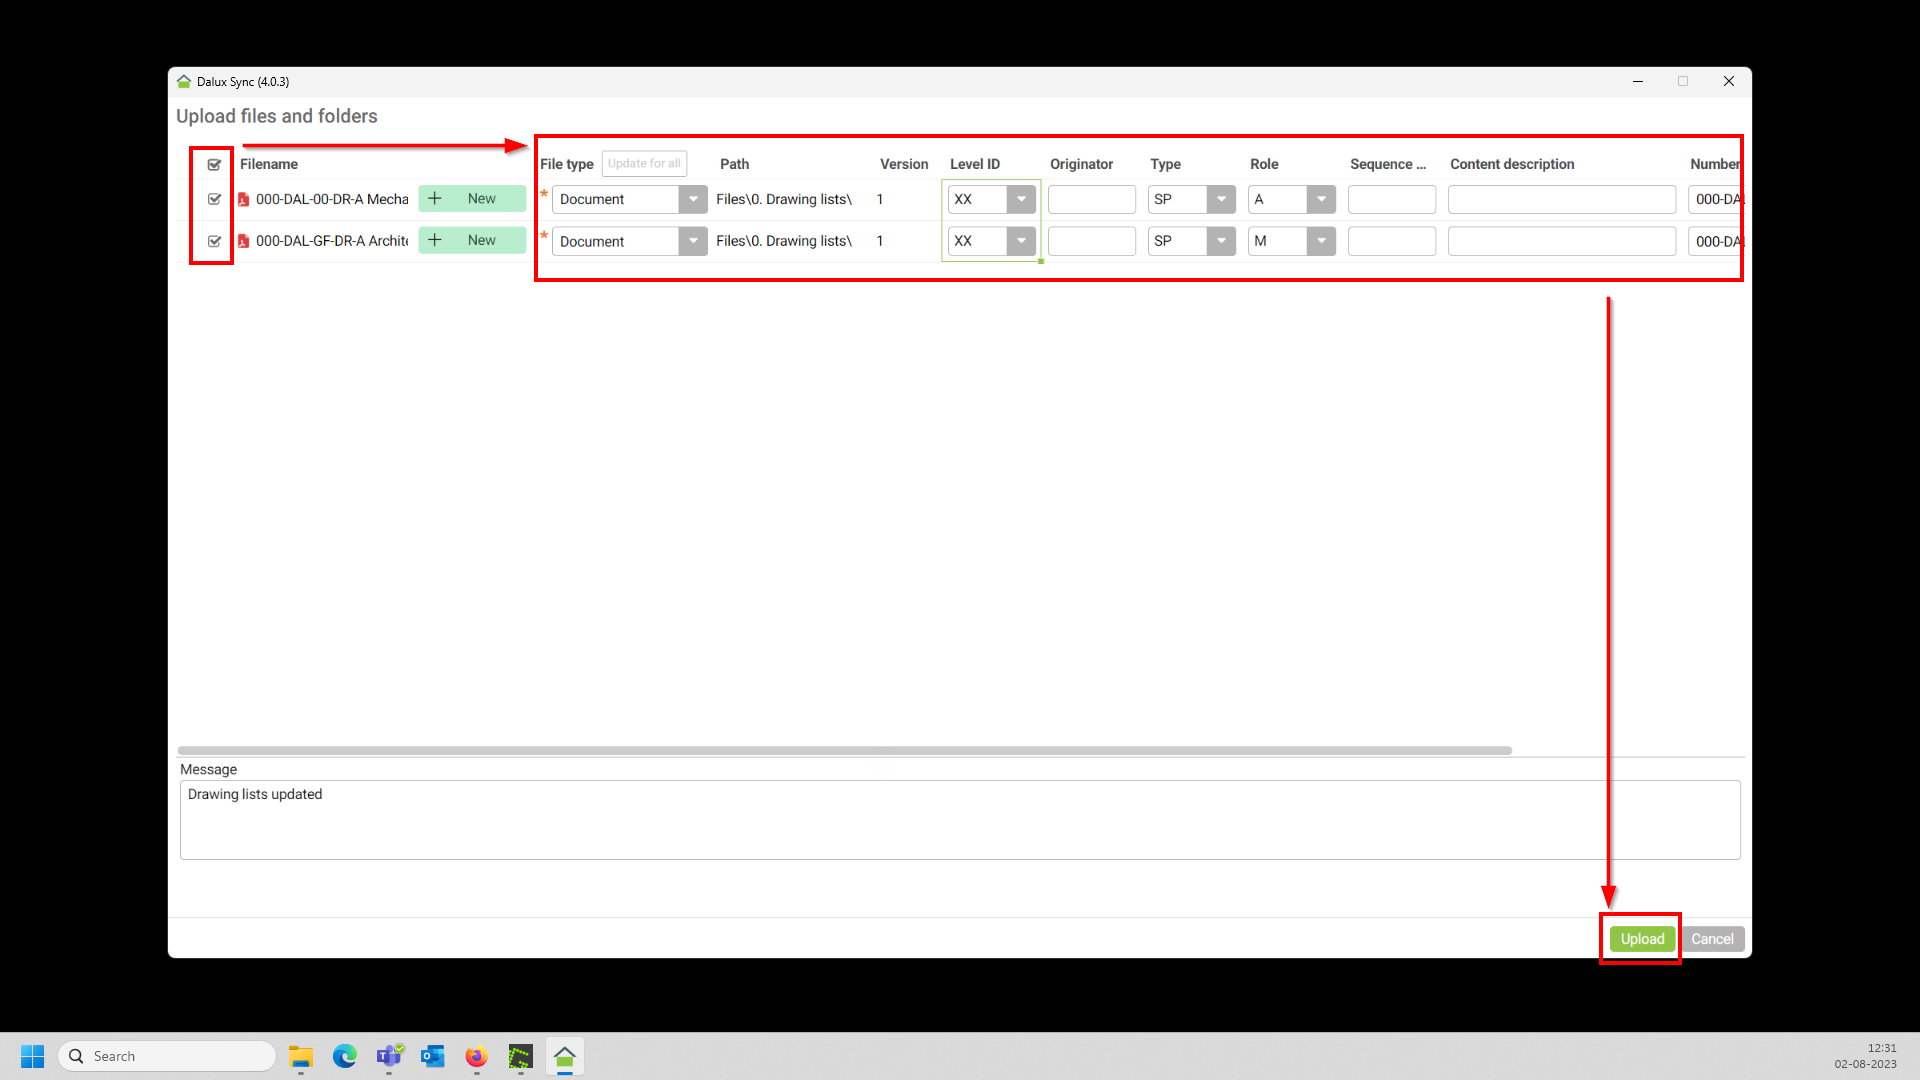Click the Cancel button
This screenshot has height=1080, width=1920.
point(1712,939)
